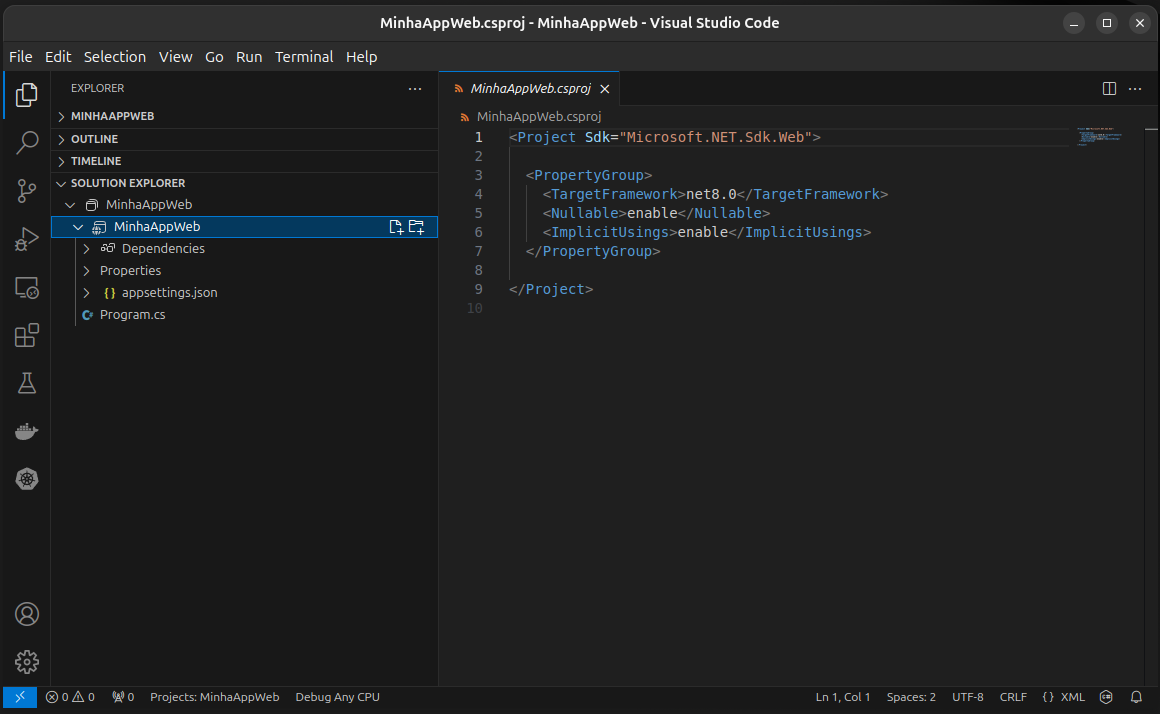Click Debug Any CPU in status bar
This screenshot has height=714, width=1160.
pyautogui.click(x=337, y=697)
